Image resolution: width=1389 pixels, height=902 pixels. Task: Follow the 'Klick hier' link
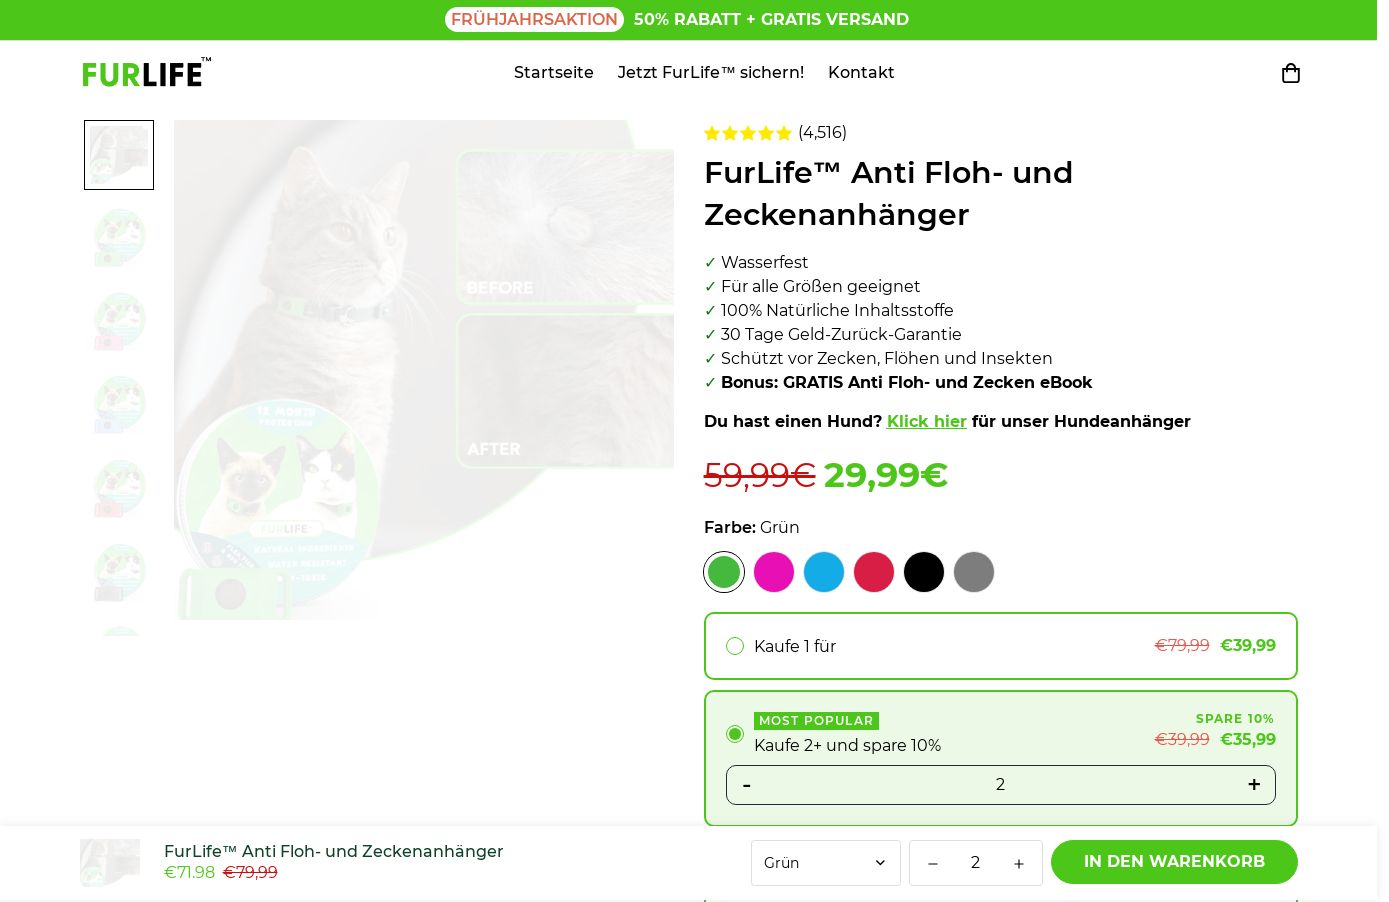[927, 421]
